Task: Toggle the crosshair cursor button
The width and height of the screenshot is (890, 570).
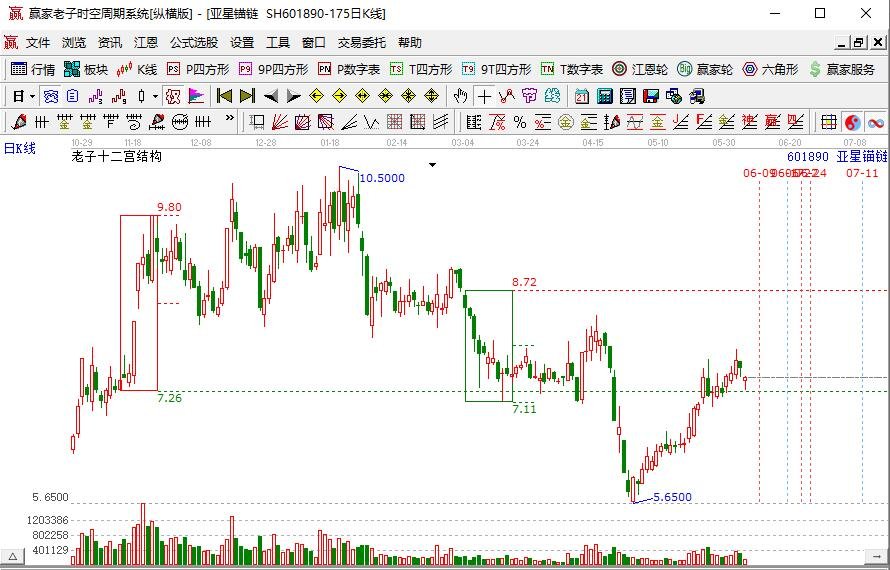Action: click(x=484, y=96)
